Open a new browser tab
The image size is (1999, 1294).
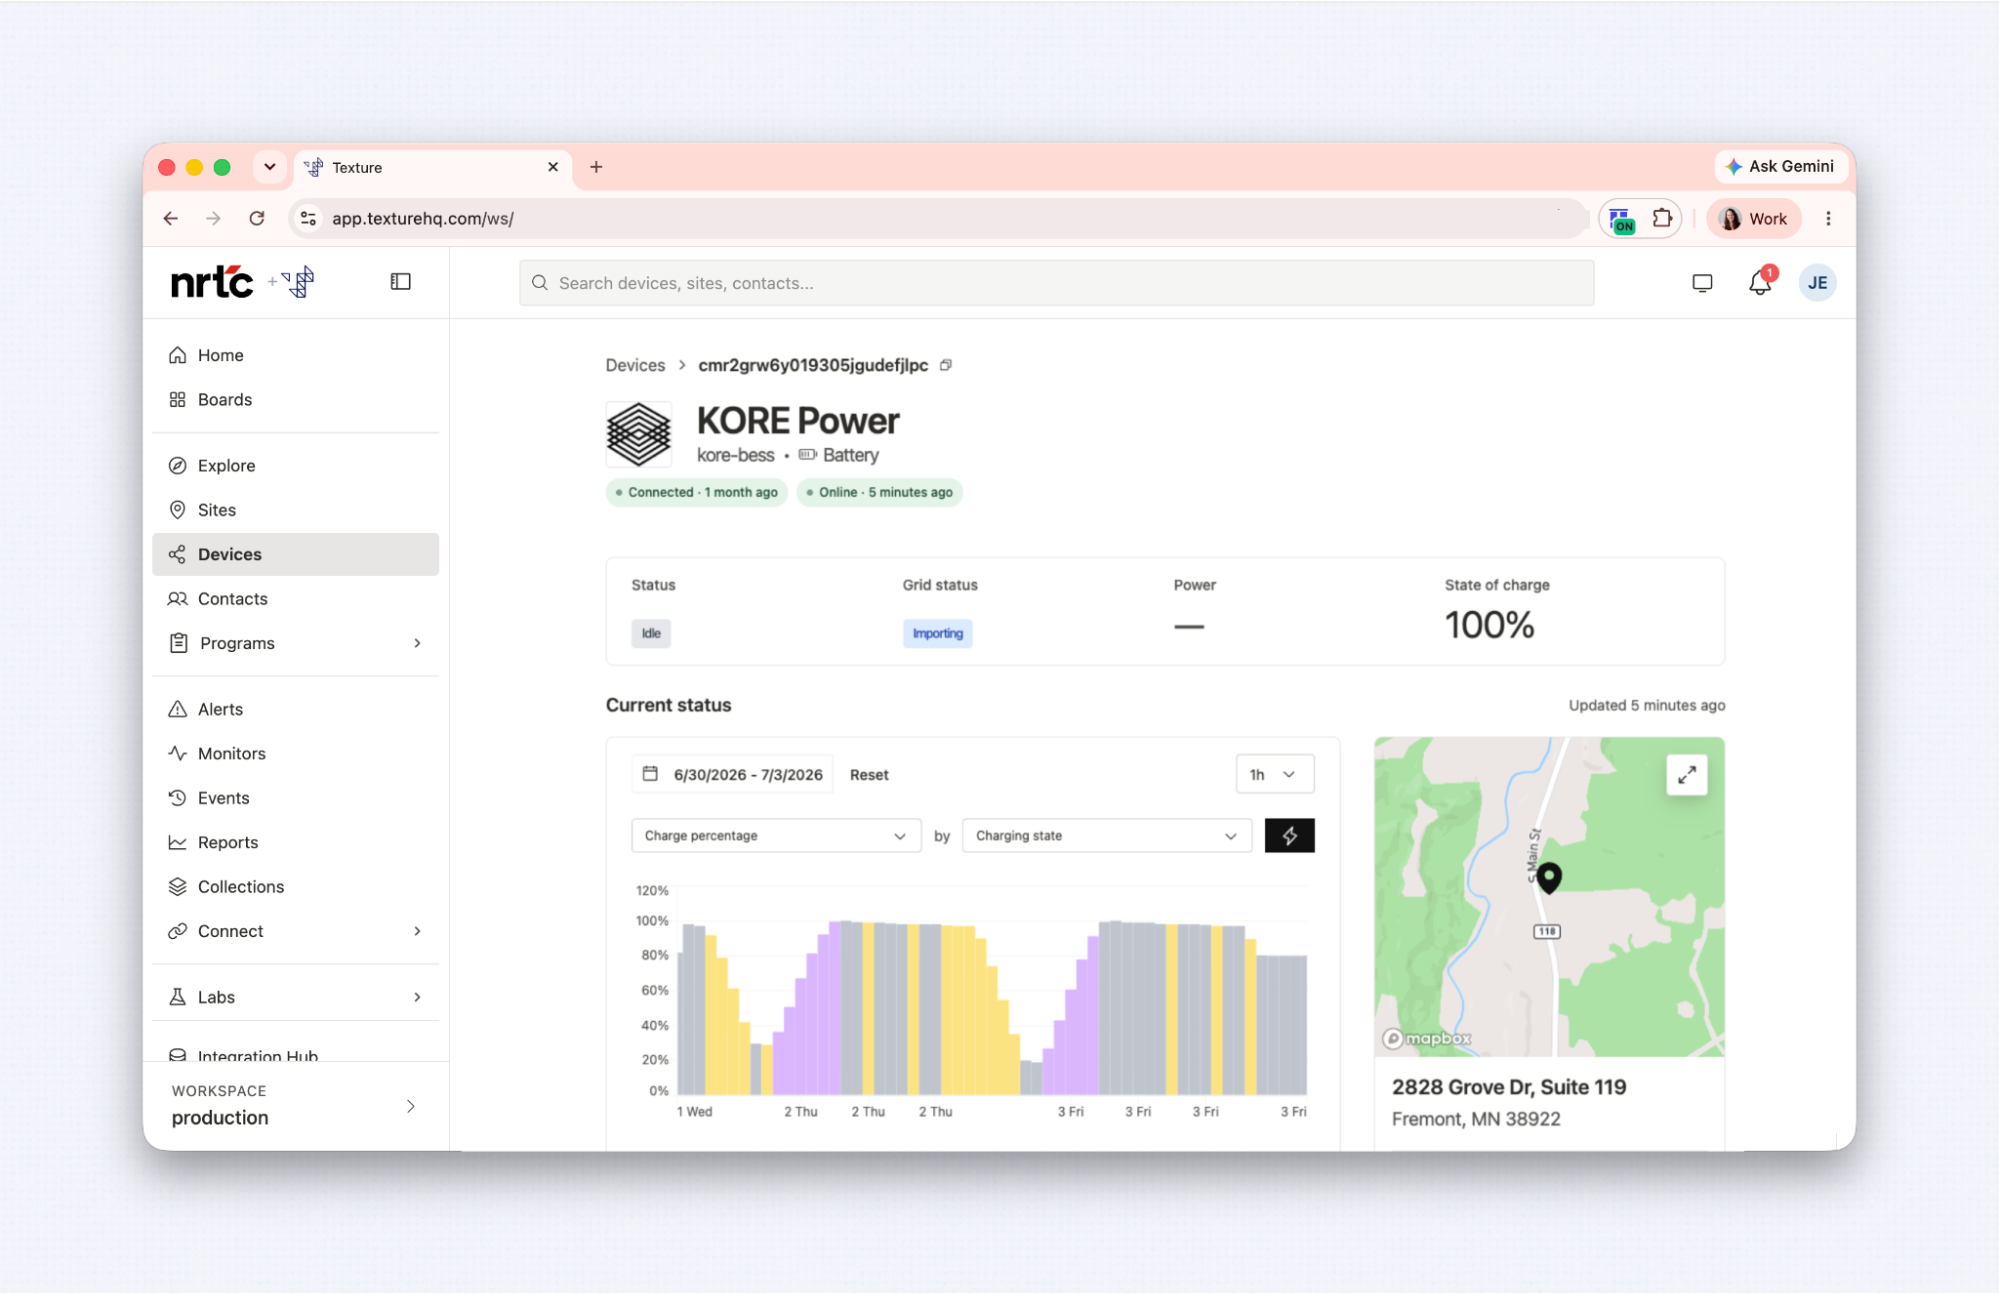pyautogui.click(x=596, y=167)
